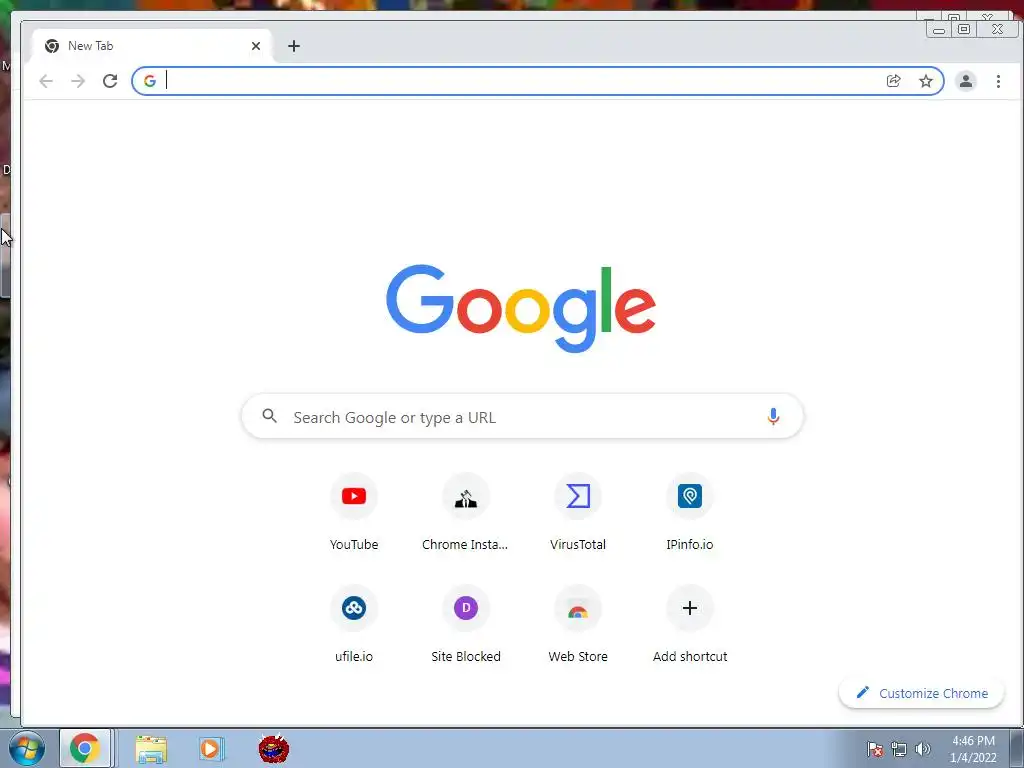Screen dimensions: 1024x768
Task: Click the red monster taskbar icon
Action: click(x=274, y=748)
